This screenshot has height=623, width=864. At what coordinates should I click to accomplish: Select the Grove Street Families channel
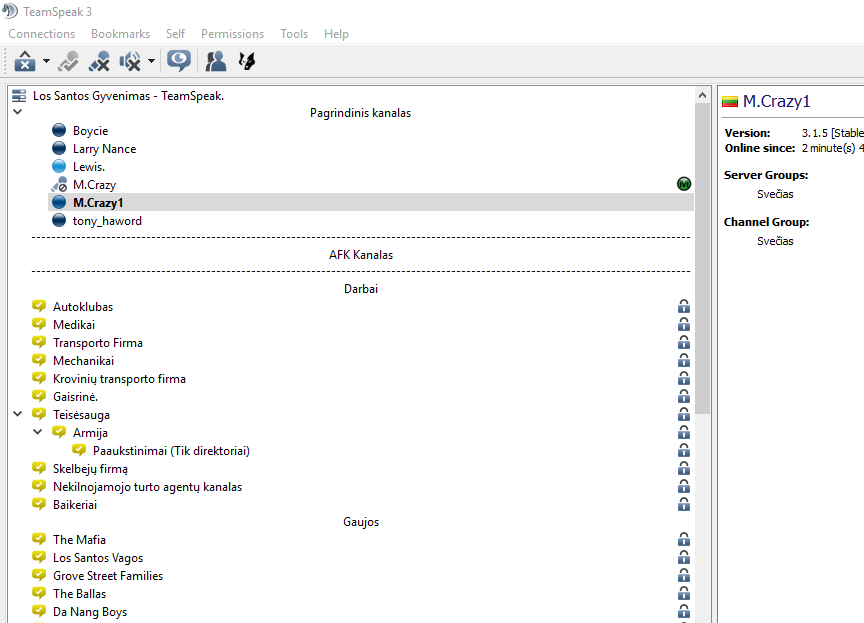click(108, 576)
